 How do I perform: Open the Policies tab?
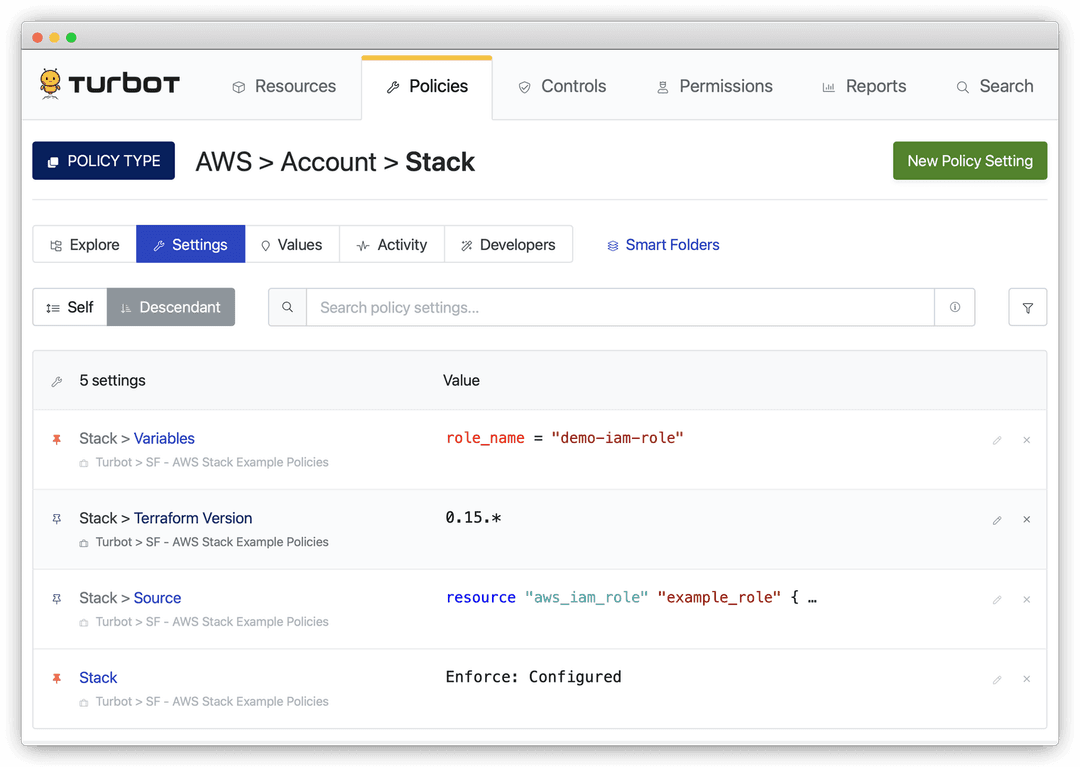(x=427, y=86)
